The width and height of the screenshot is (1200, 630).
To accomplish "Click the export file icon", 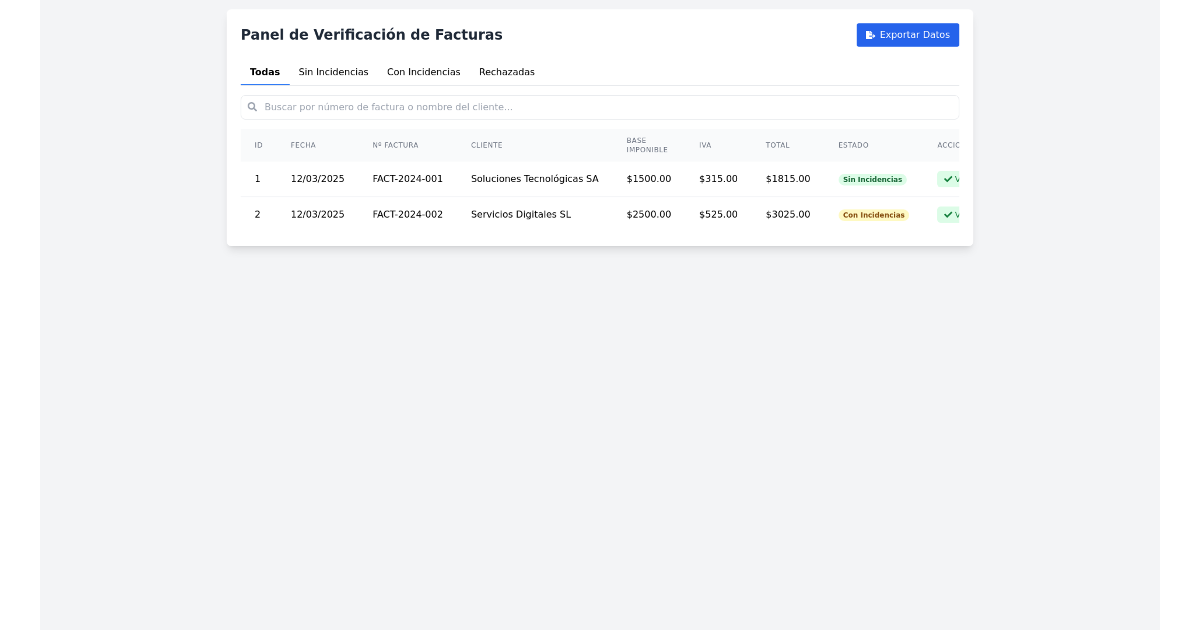I will click(870, 35).
